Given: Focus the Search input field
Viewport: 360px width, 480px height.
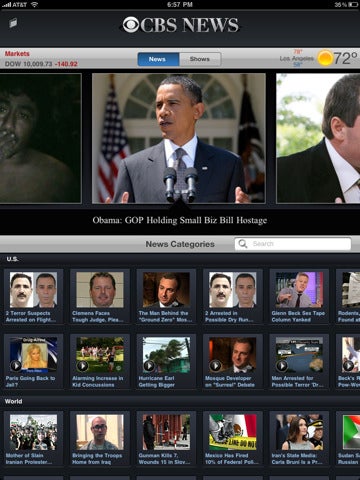Looking at the screenshot, I should click(293, 244).
